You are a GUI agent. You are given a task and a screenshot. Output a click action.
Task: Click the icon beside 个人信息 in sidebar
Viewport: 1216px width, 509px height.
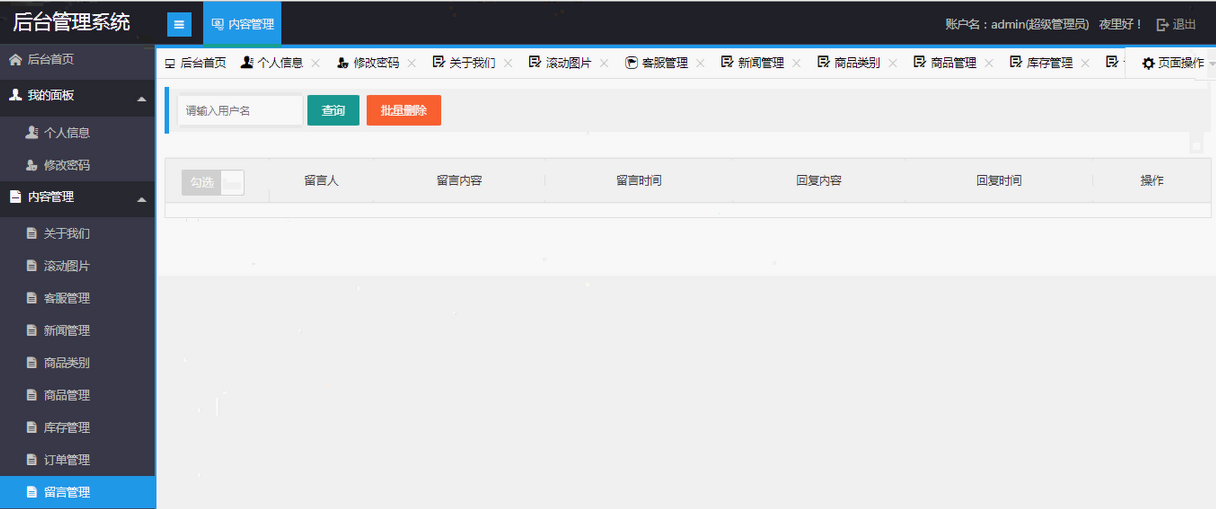pyautogui.click(x=32, y=132)
